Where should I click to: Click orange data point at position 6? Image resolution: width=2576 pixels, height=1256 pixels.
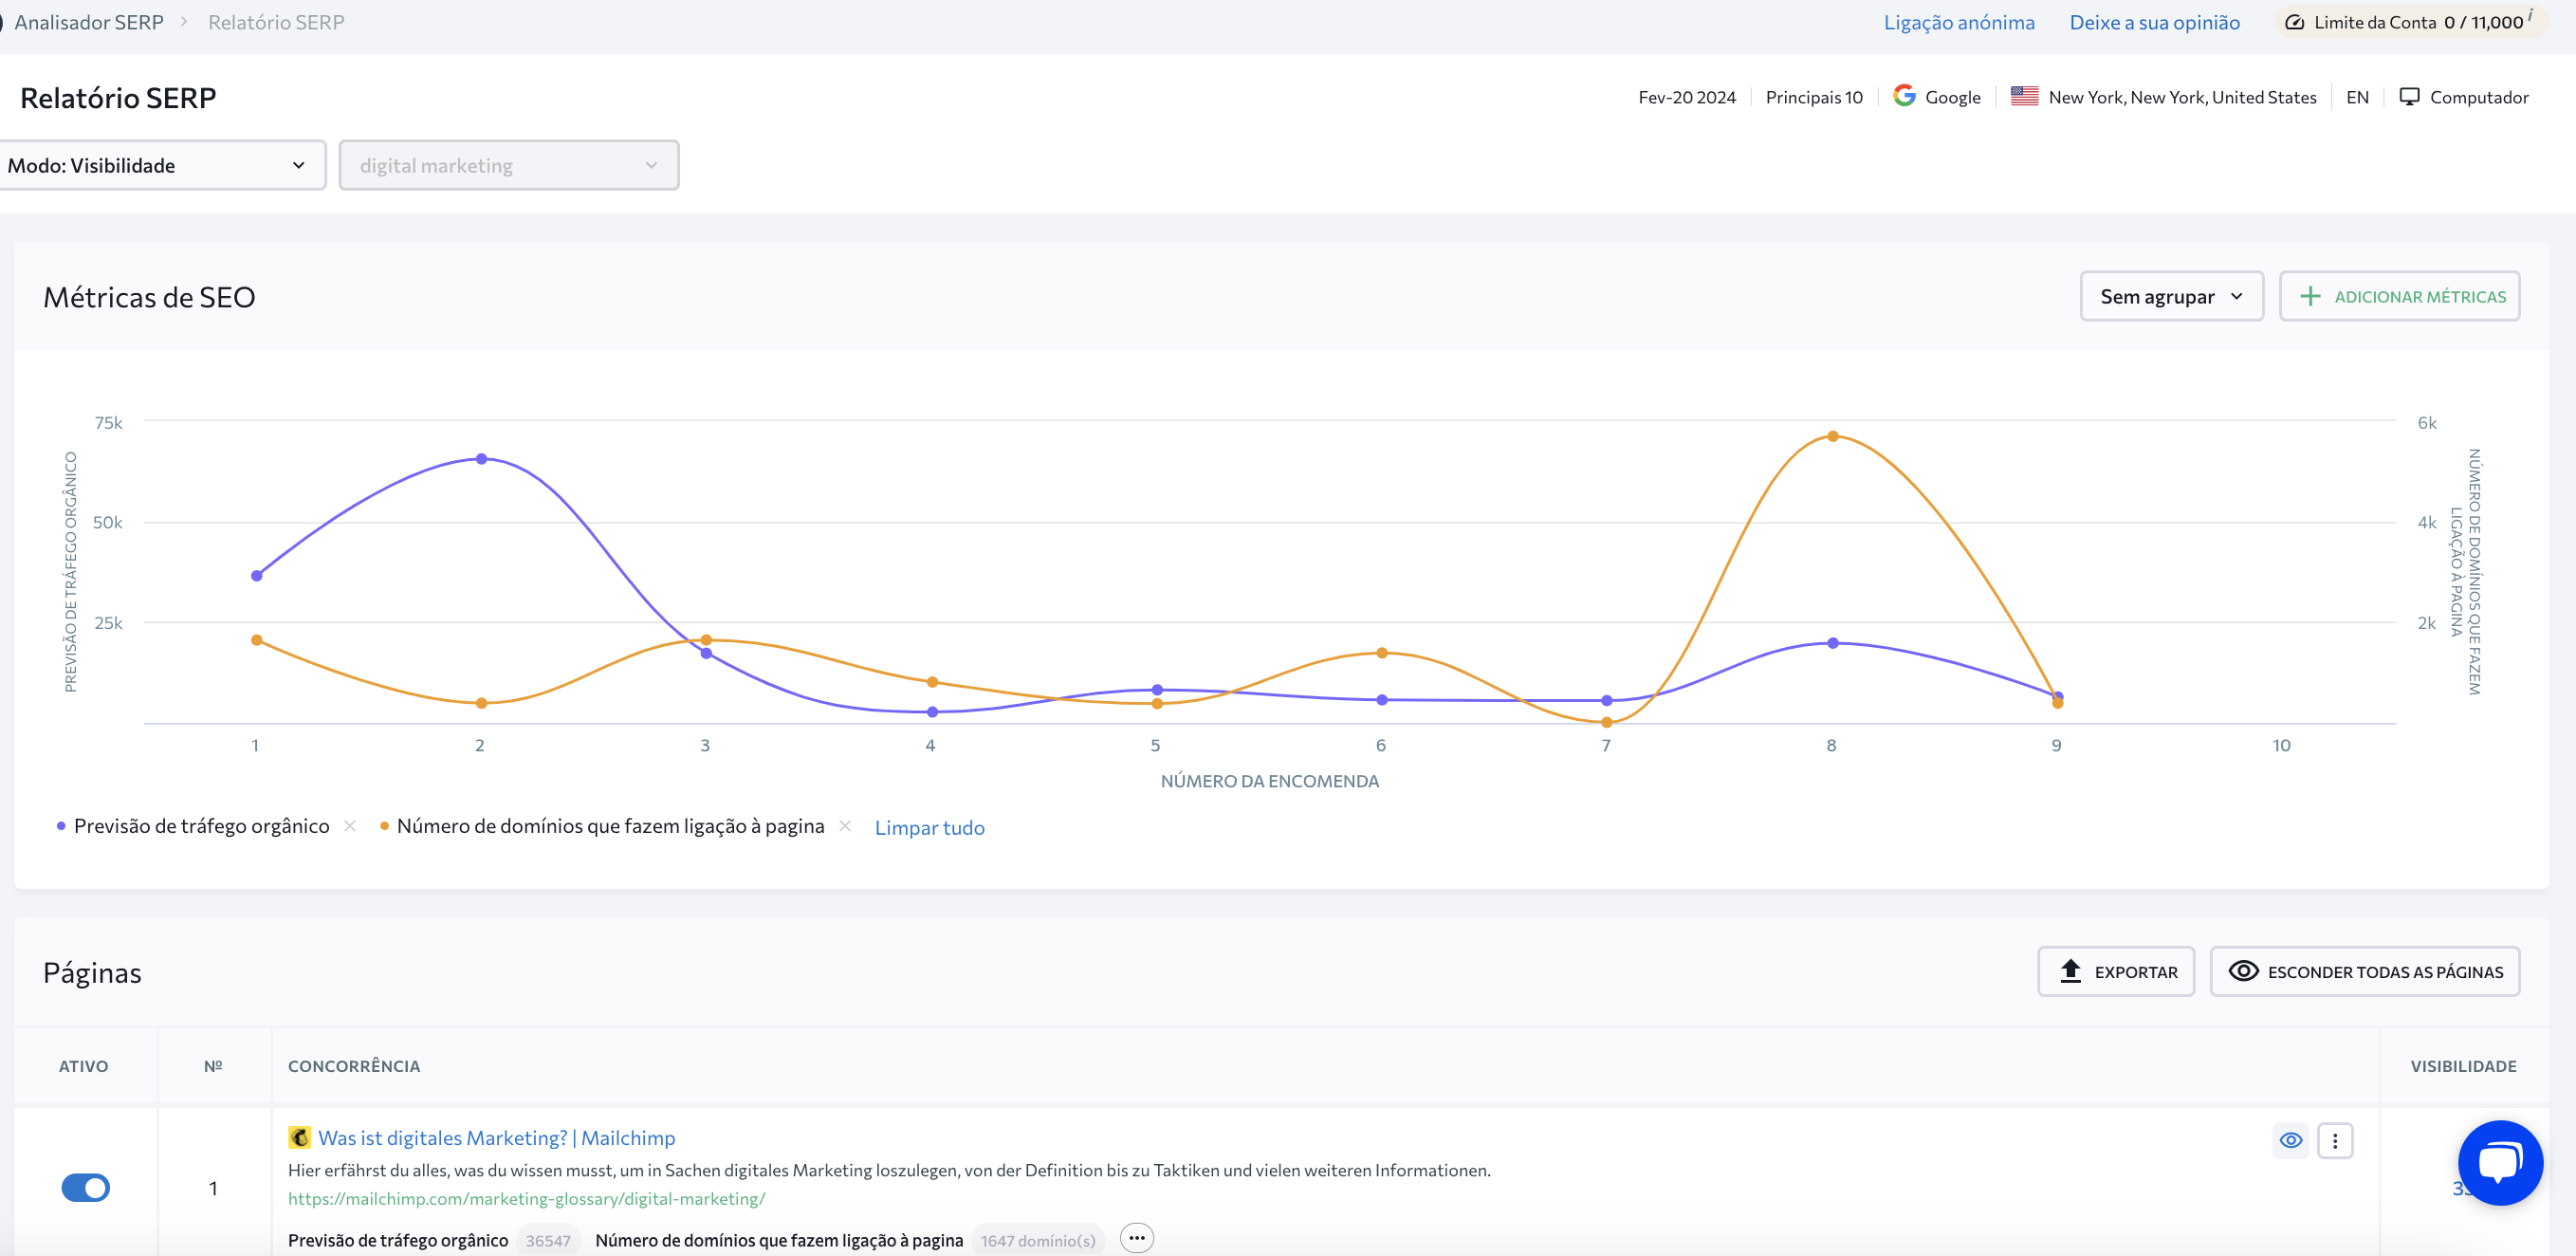click(x=1381, y=653)
